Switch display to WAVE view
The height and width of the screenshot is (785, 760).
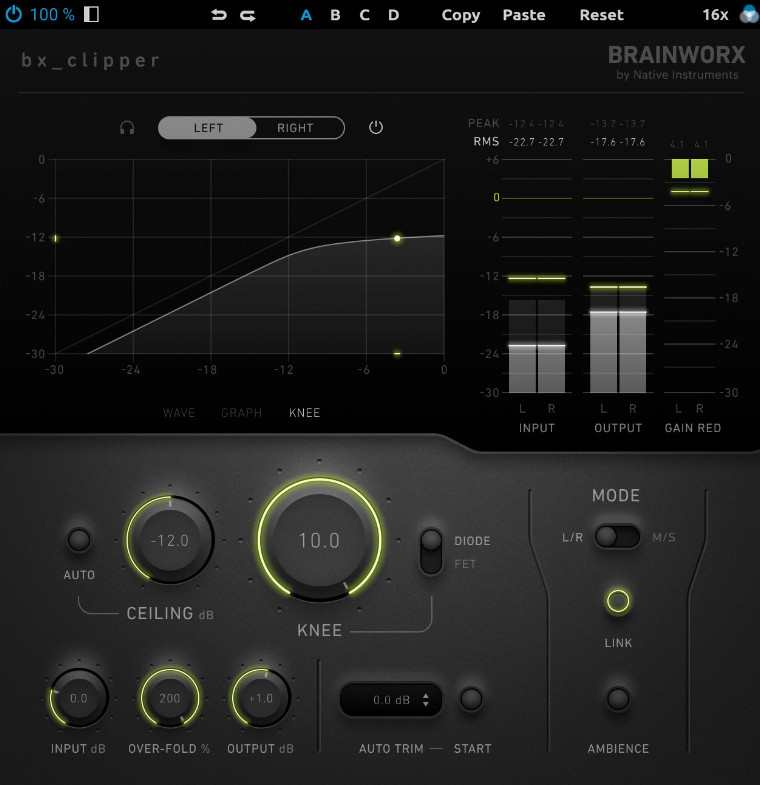coord(179,413)
